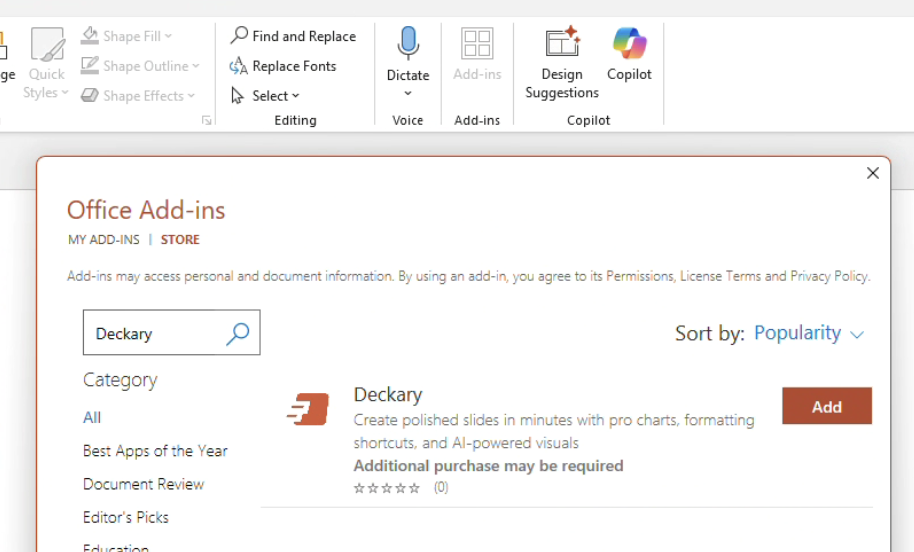
Task: Switch to the MY ADD-INS tab
Action: [104, 240]
